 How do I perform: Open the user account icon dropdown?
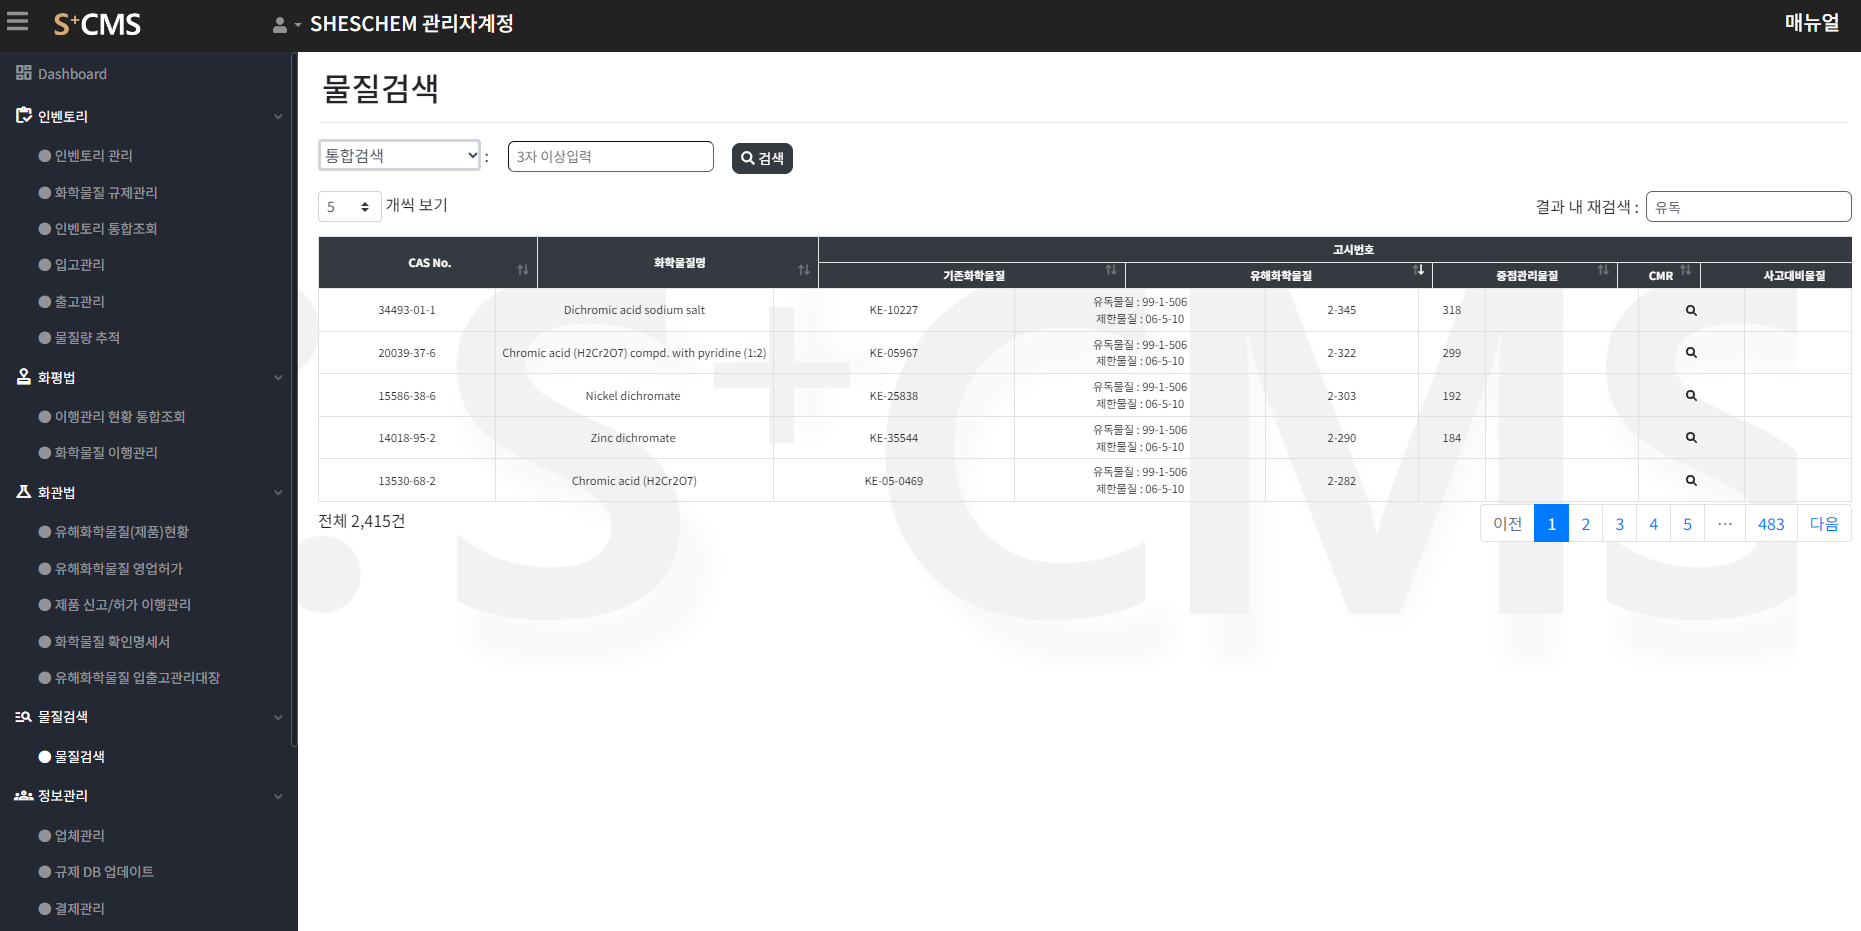(285, 25)
